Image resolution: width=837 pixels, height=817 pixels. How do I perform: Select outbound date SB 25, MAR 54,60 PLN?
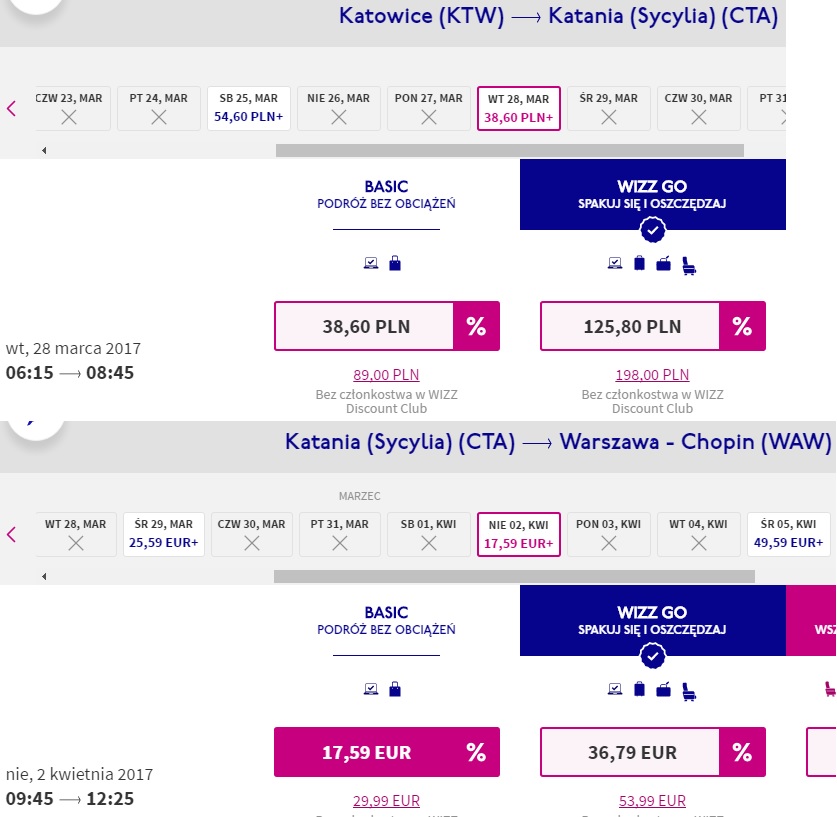tap(249, 108)
